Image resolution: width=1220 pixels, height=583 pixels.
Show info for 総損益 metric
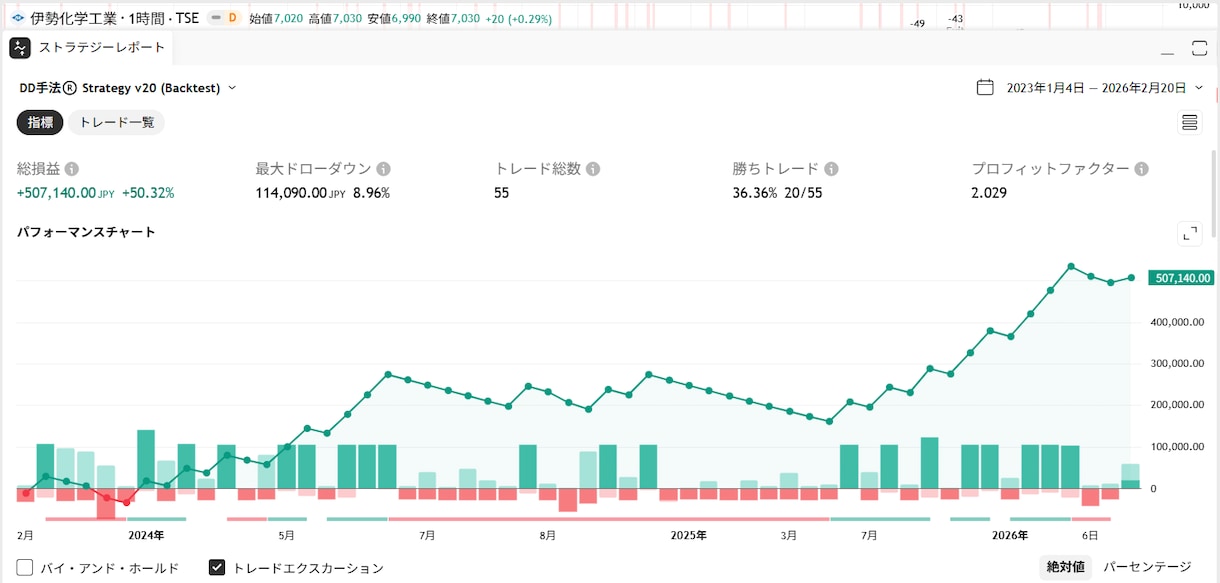pyautogui.click(x=72, y=169)
